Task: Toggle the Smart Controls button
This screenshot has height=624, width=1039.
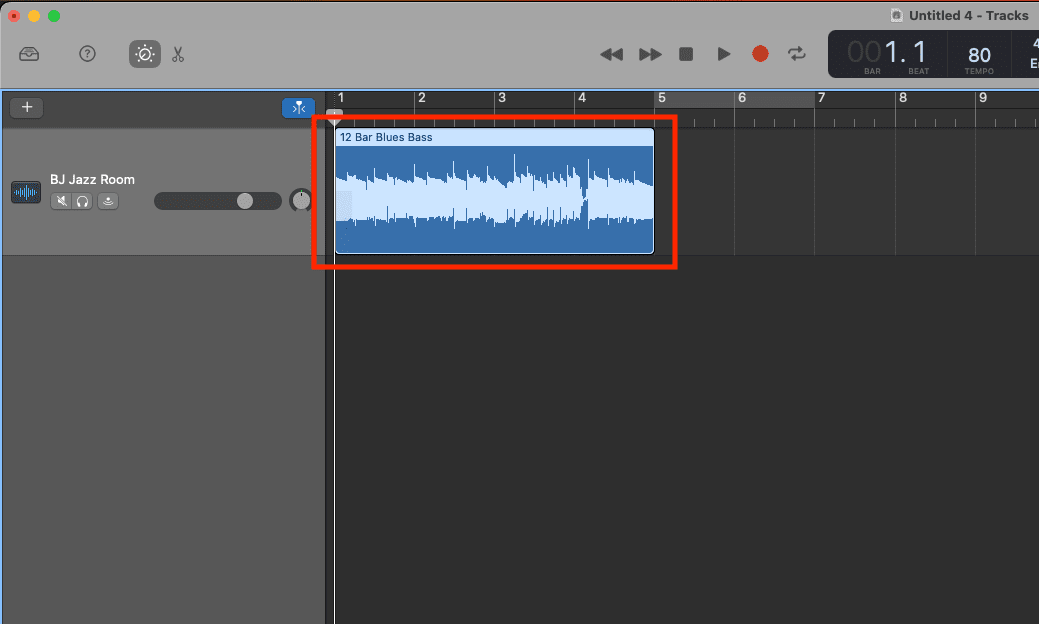Action: point(144,54)
